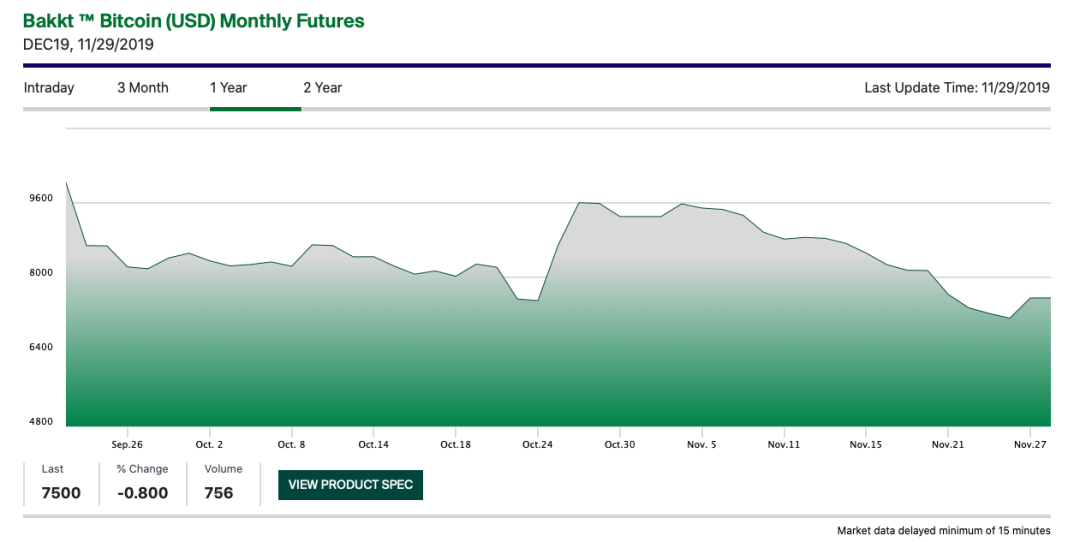Click the Oct. 8 date axis label

coord(291,445)
